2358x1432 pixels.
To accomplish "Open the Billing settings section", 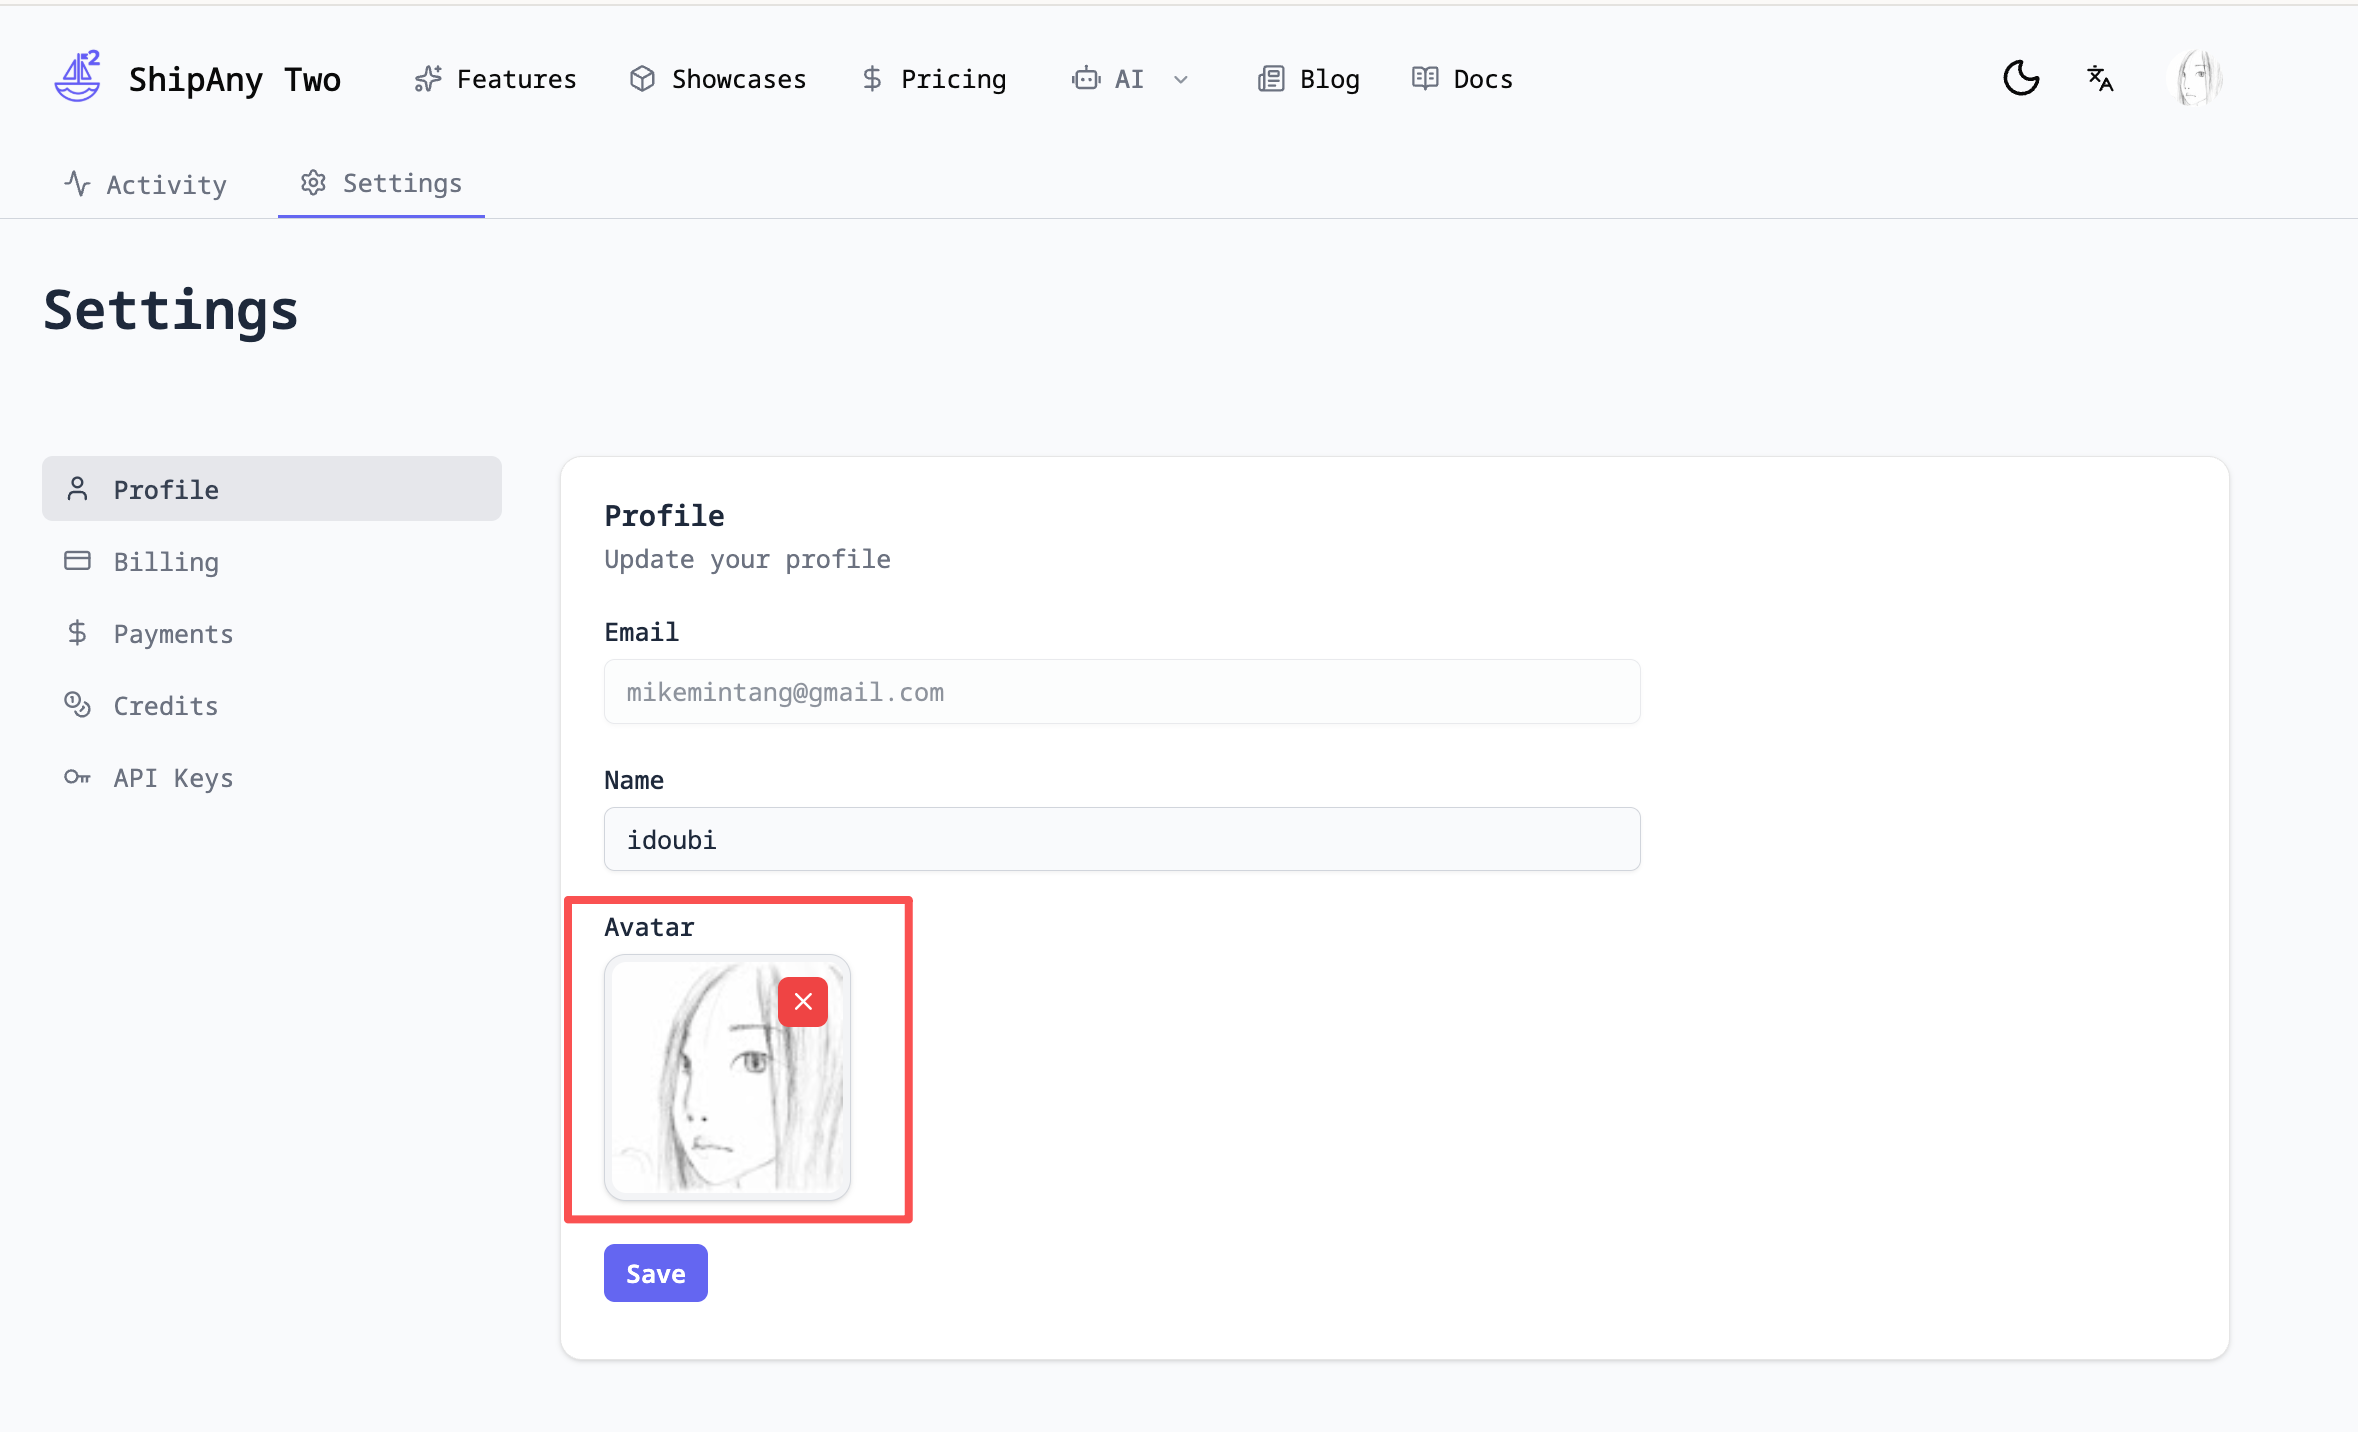I will pos(166,561).
